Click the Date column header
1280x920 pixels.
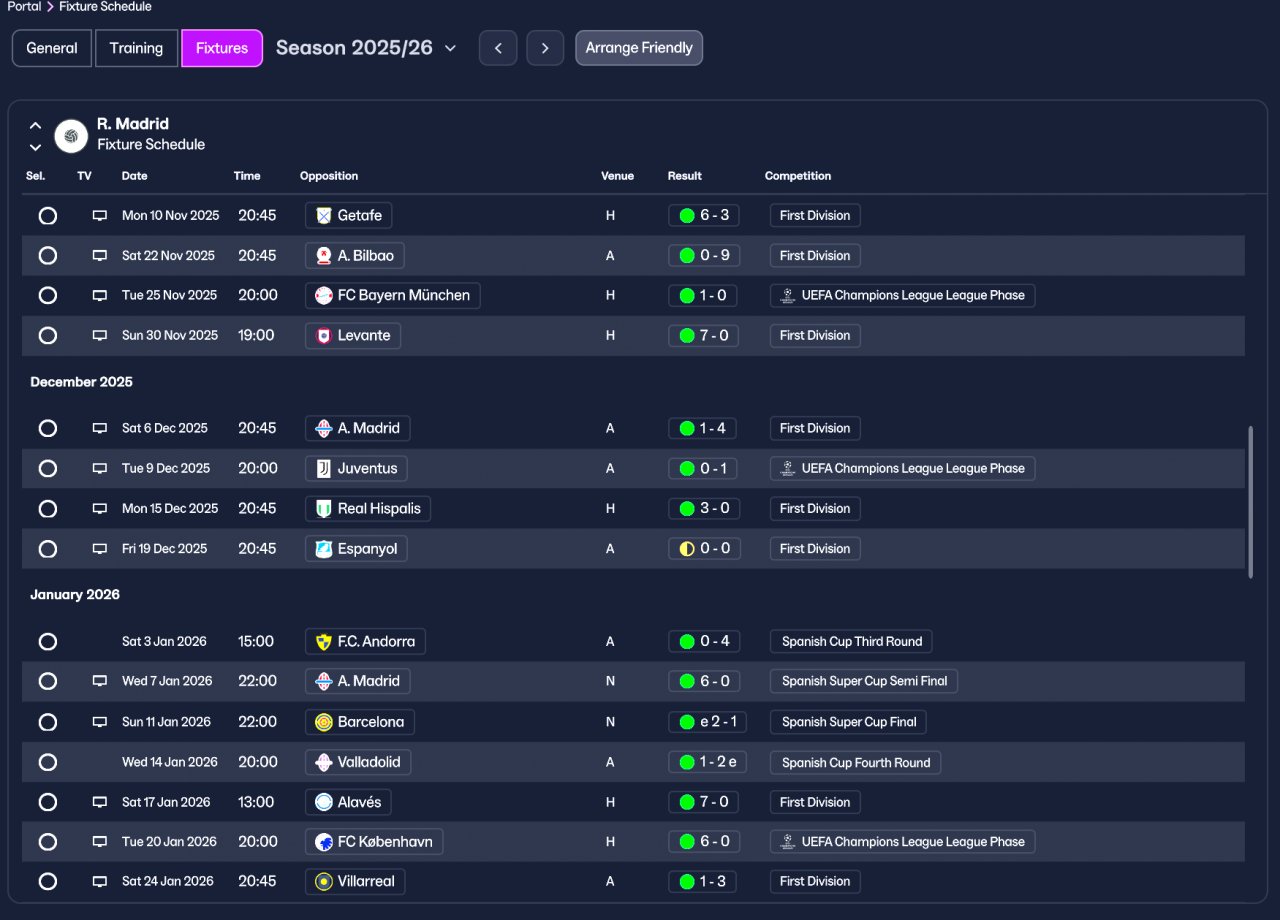point(134,176)
